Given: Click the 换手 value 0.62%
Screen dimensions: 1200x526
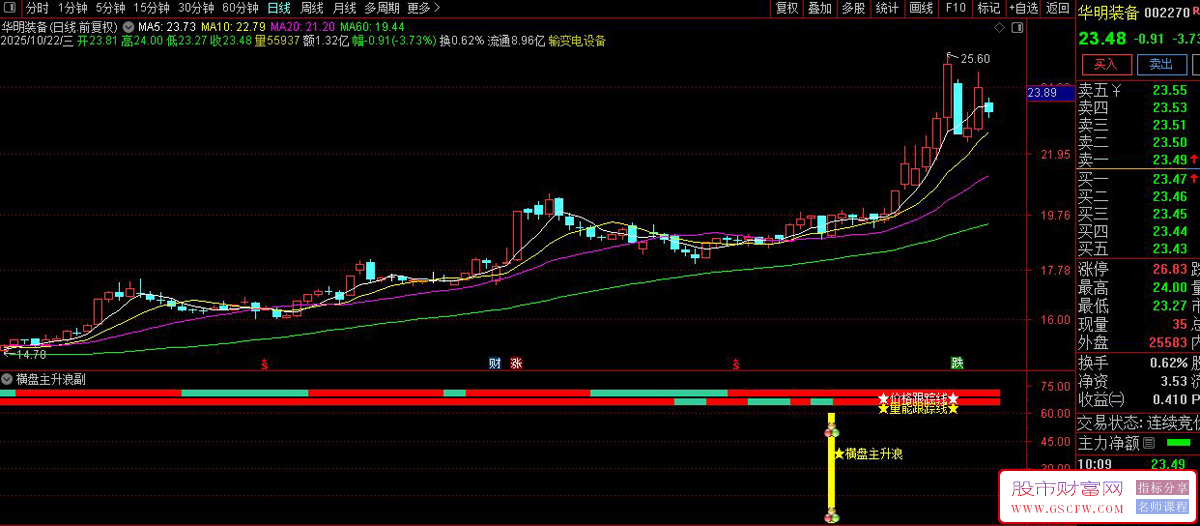Looking at the screenshot, I should [1169, 362].
